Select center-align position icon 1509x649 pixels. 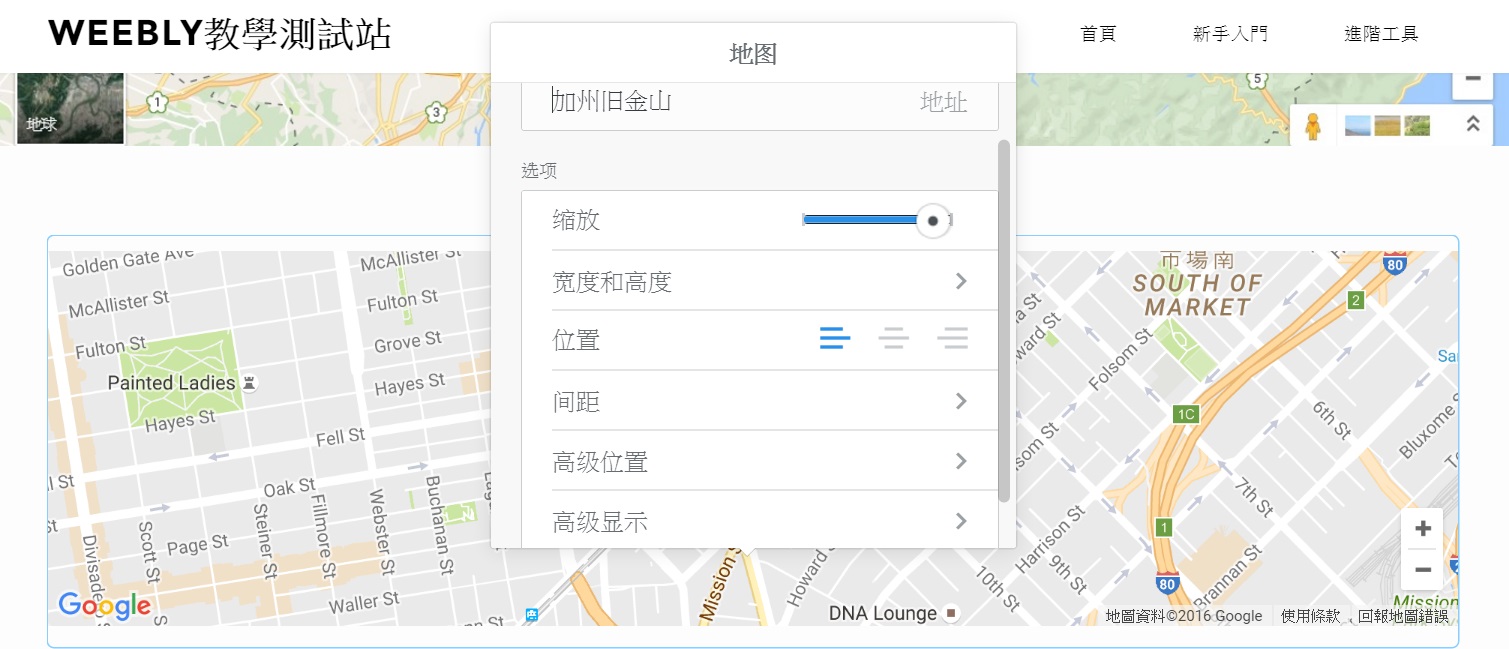click(893, 339)
